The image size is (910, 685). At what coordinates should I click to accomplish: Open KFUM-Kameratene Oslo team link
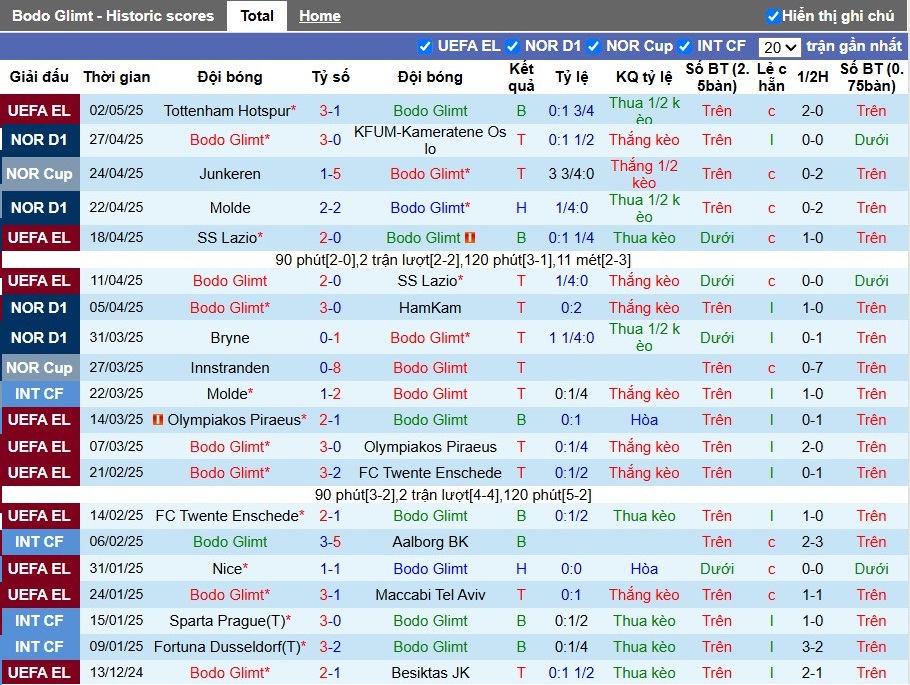coord(430,140)
